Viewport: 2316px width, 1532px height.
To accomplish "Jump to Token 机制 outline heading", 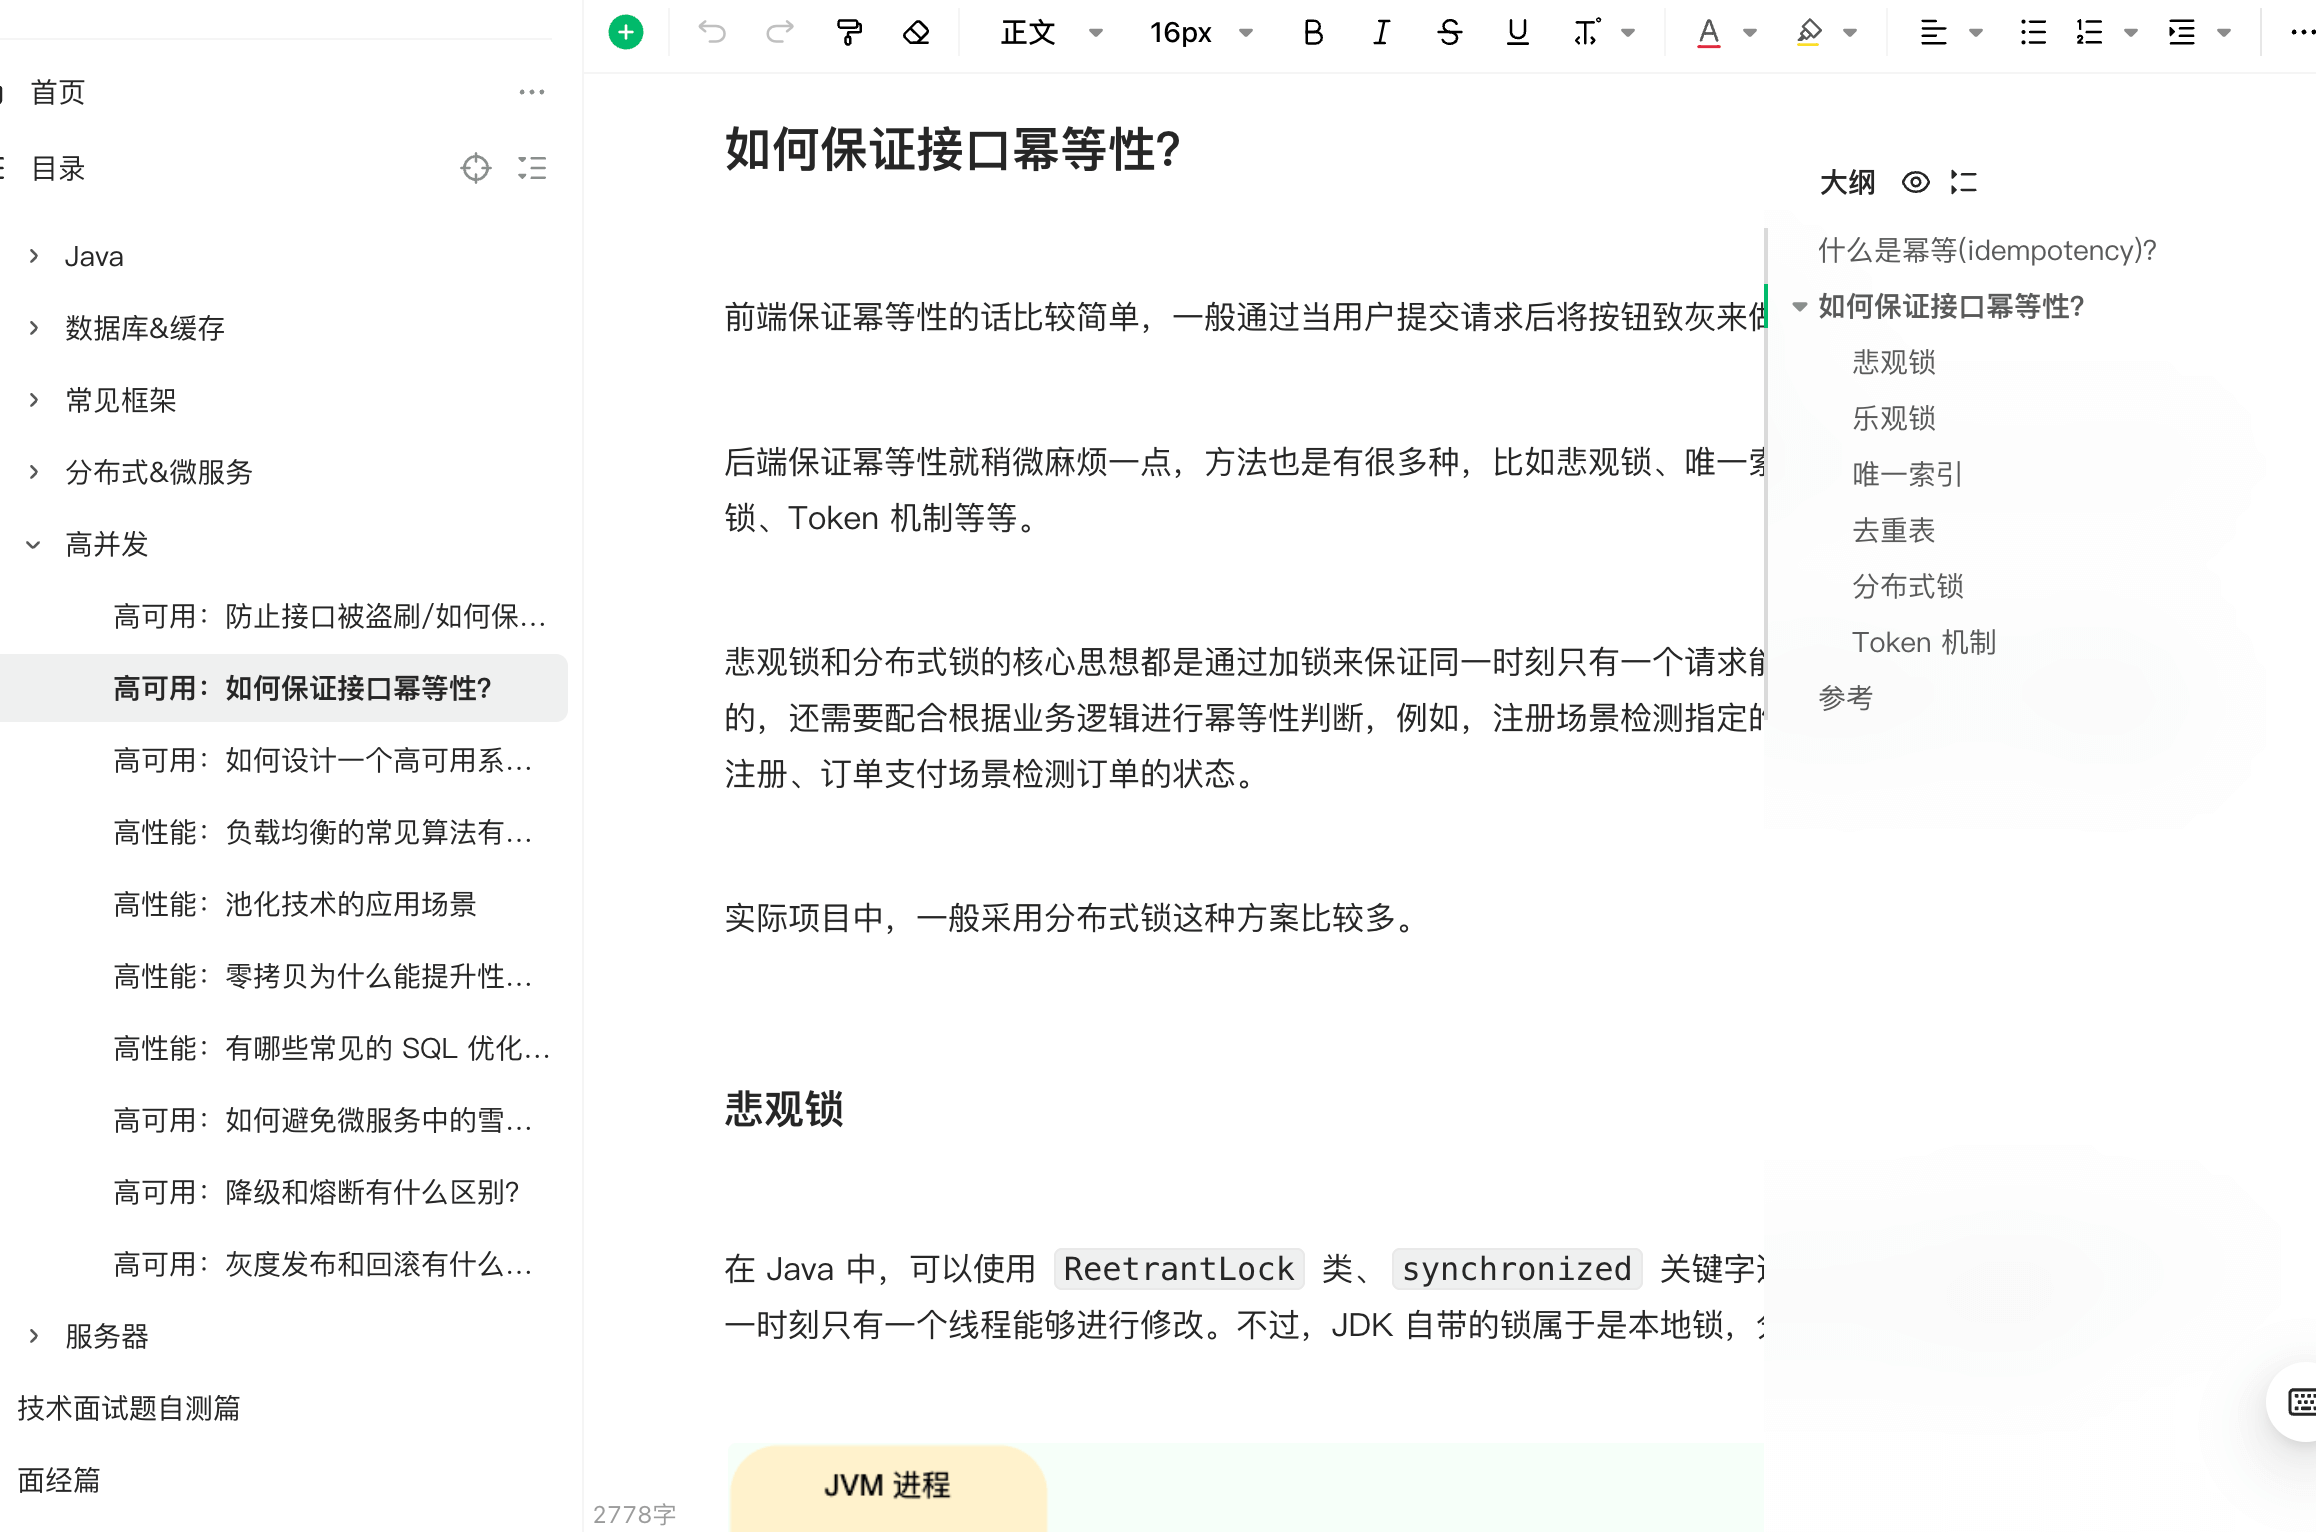I will [x=1923, y=642].
